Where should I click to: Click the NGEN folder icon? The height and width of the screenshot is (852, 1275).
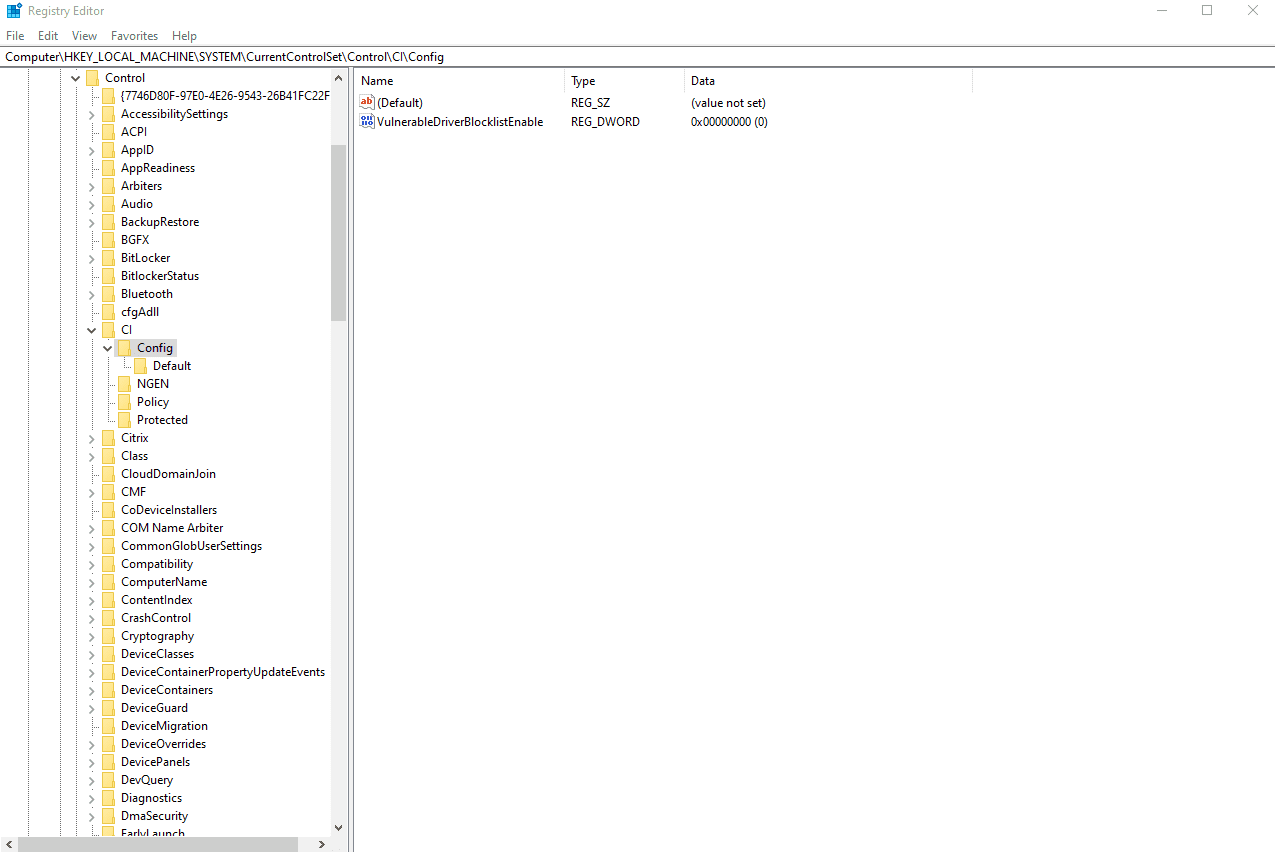pyautogui.click(x=124, y=383)
